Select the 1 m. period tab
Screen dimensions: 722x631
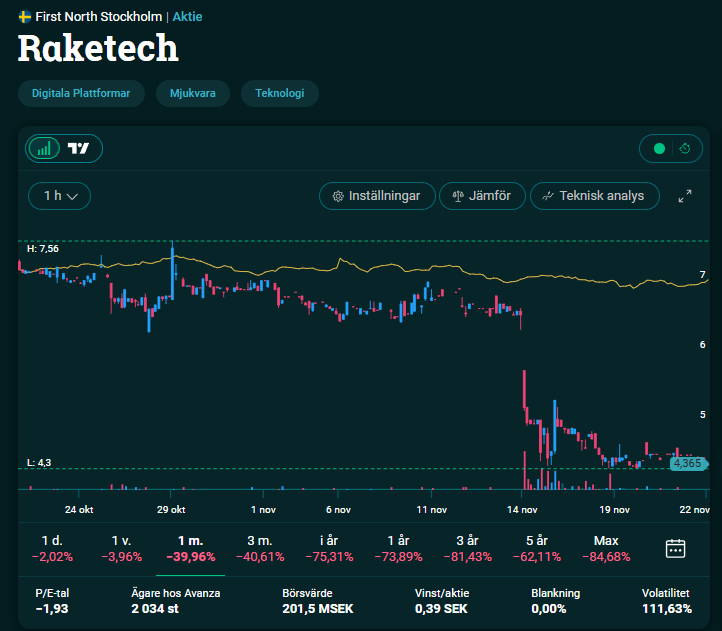click(191, 549)
